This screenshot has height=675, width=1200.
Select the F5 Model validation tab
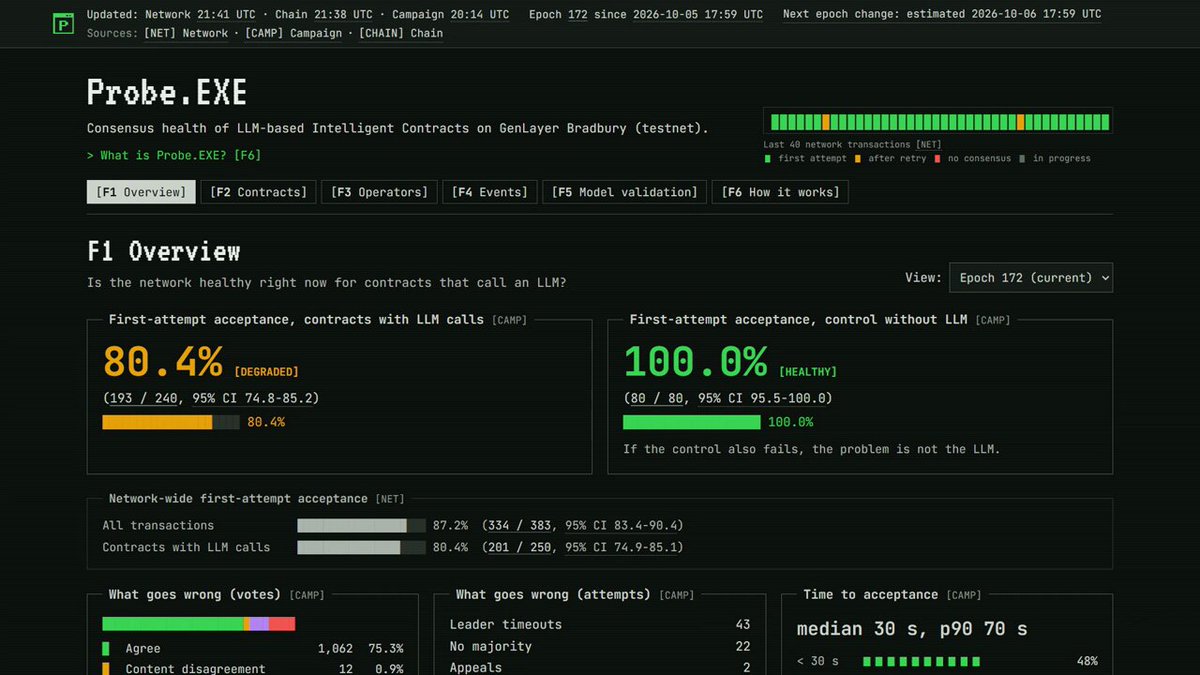tap(625, 192)
